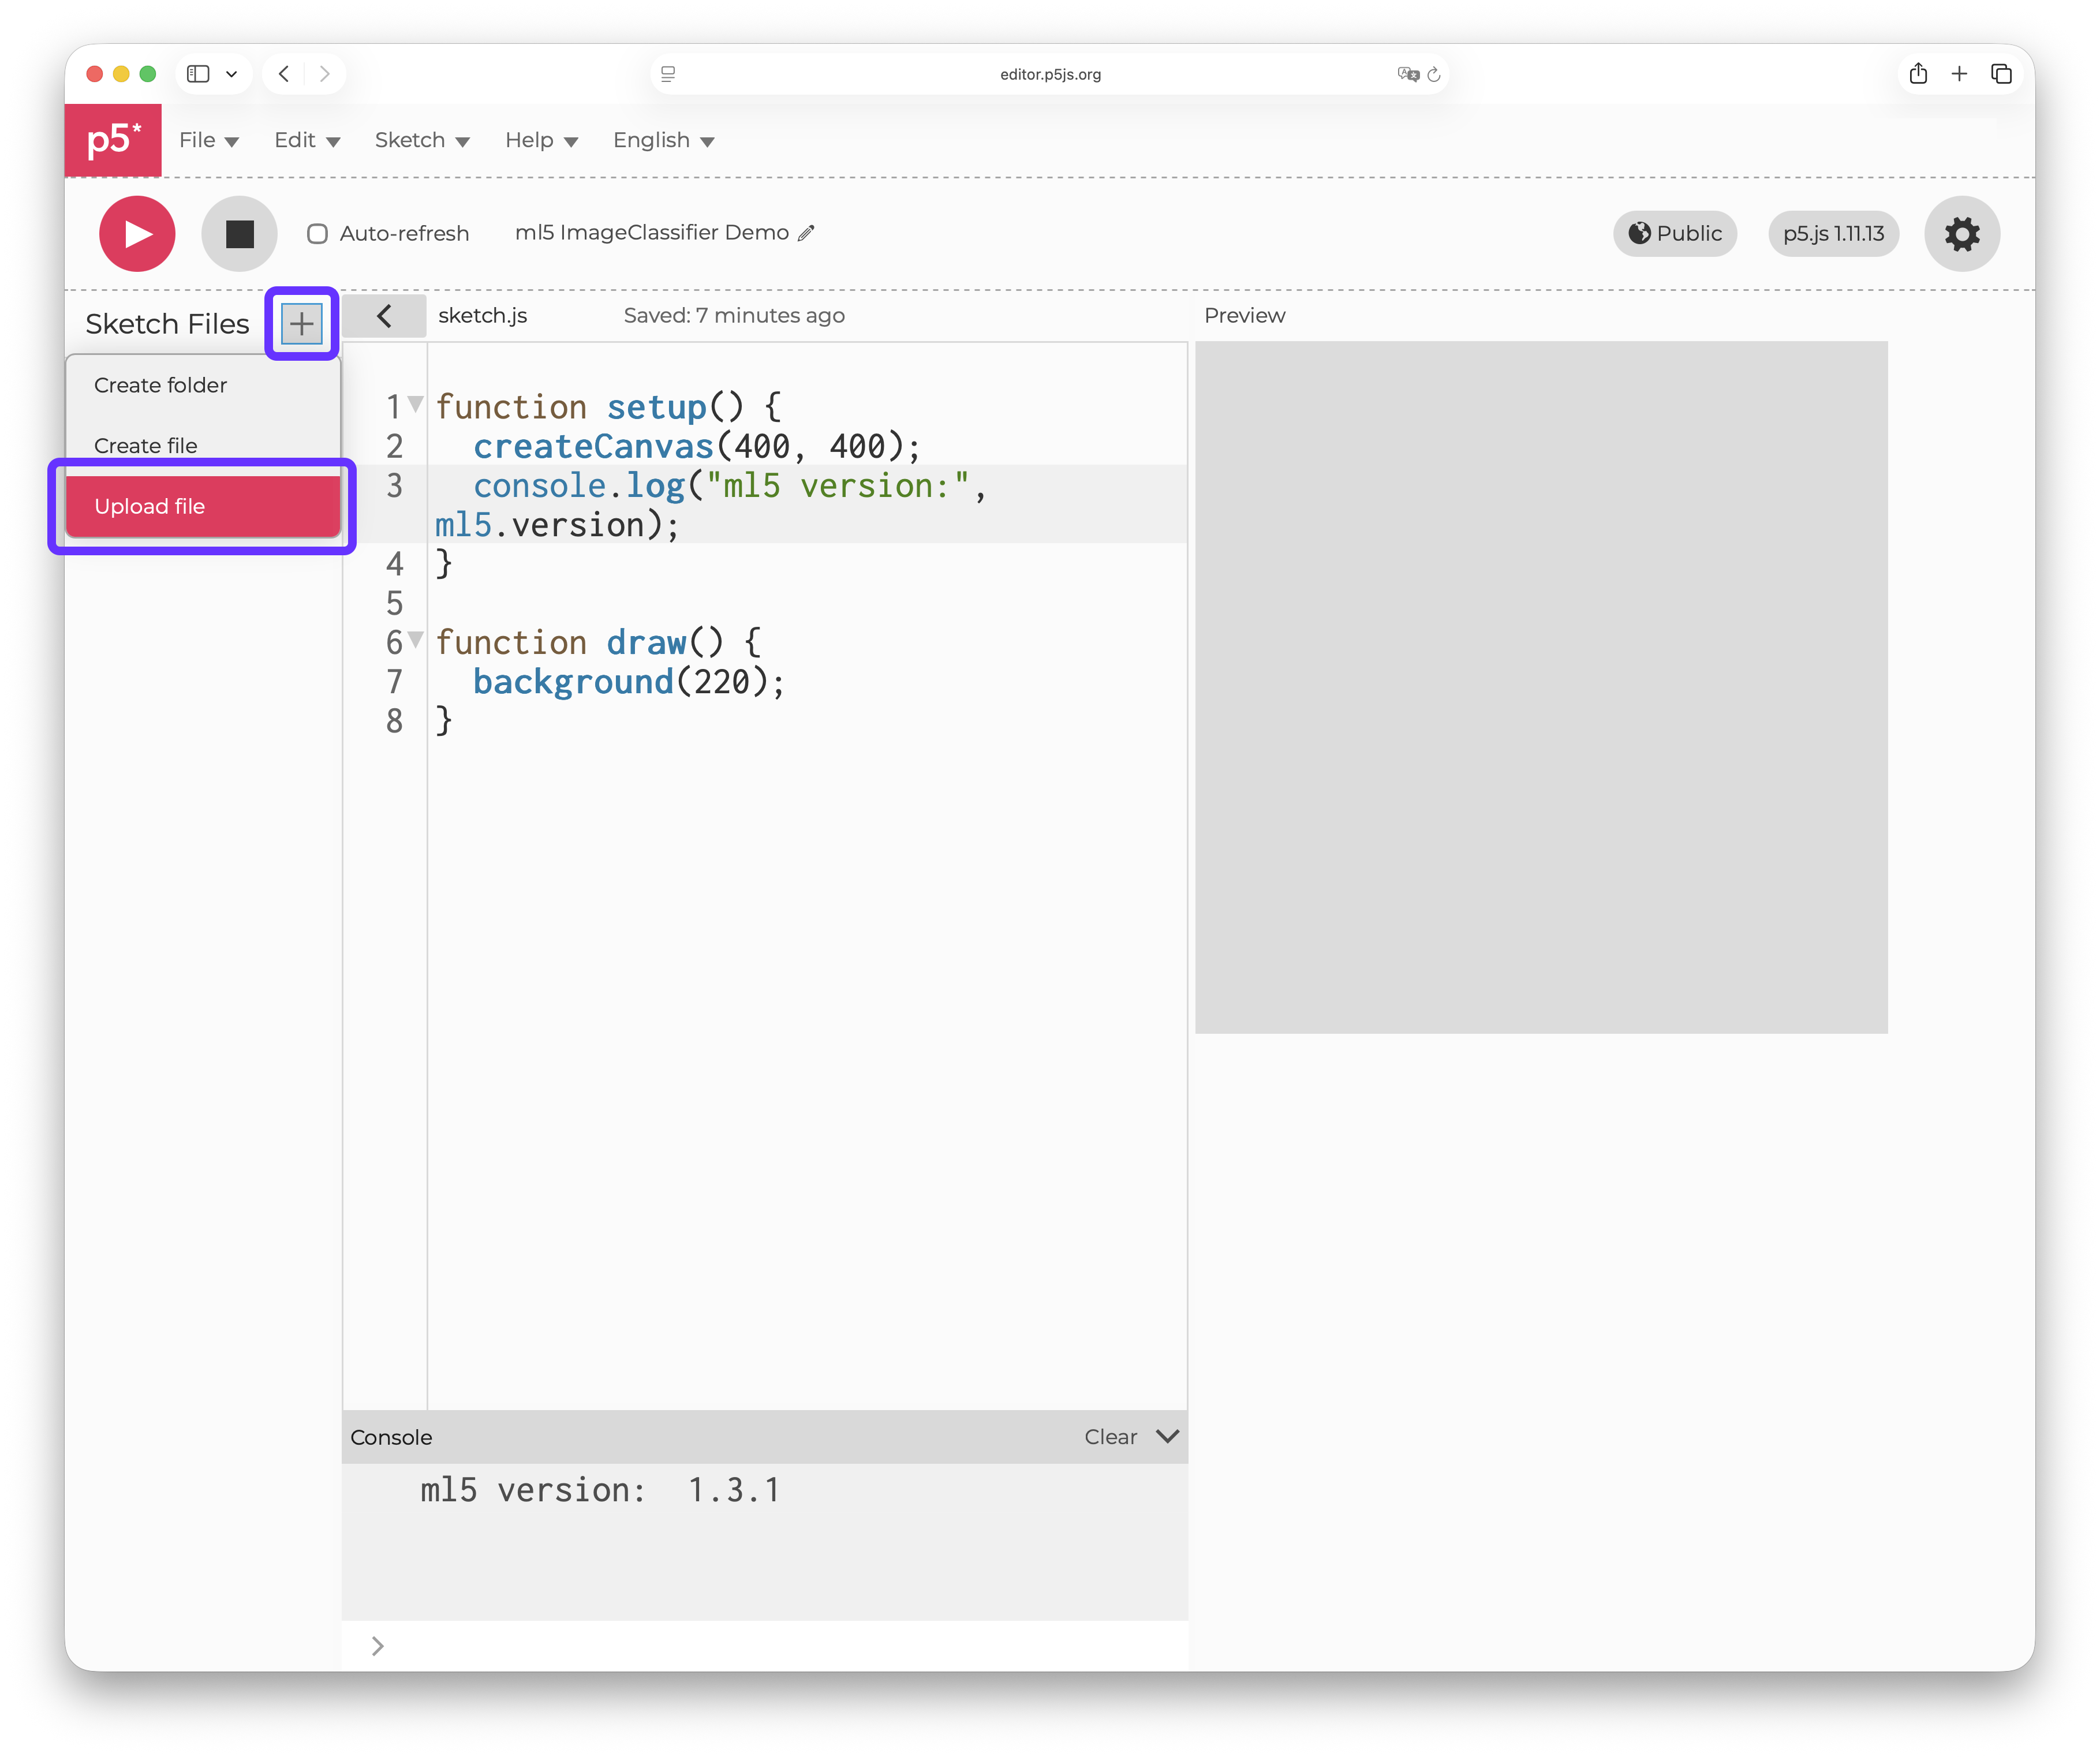The height and width of the screenshot is (1757, 2100).
Task: Go forward with Safari forward arrow
Action: pos(324,74)
